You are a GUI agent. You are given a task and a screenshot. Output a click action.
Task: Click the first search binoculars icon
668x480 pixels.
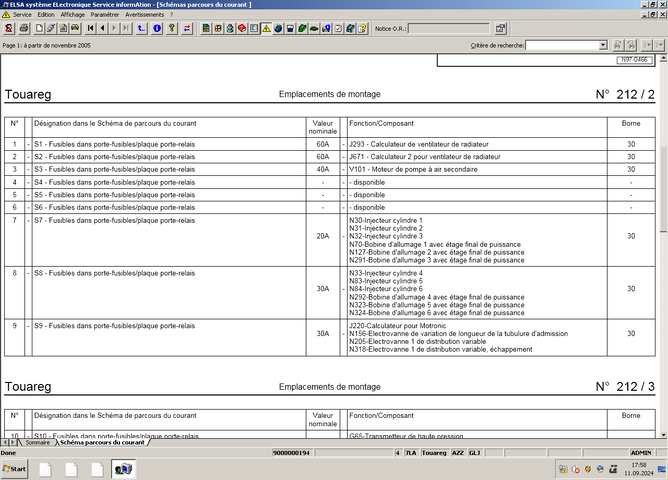(x=618, y=45)
